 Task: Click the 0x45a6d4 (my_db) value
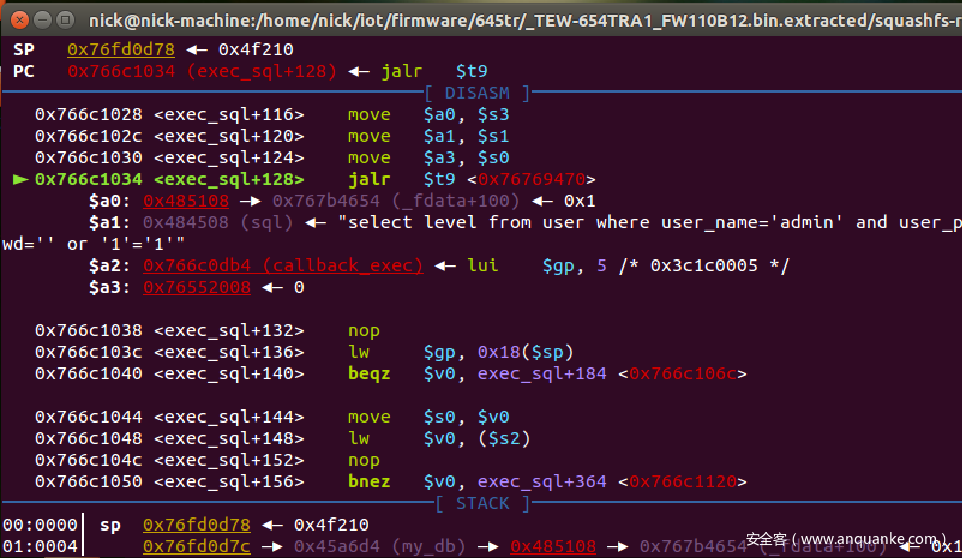pyautogui.click(x=380, y=546)
